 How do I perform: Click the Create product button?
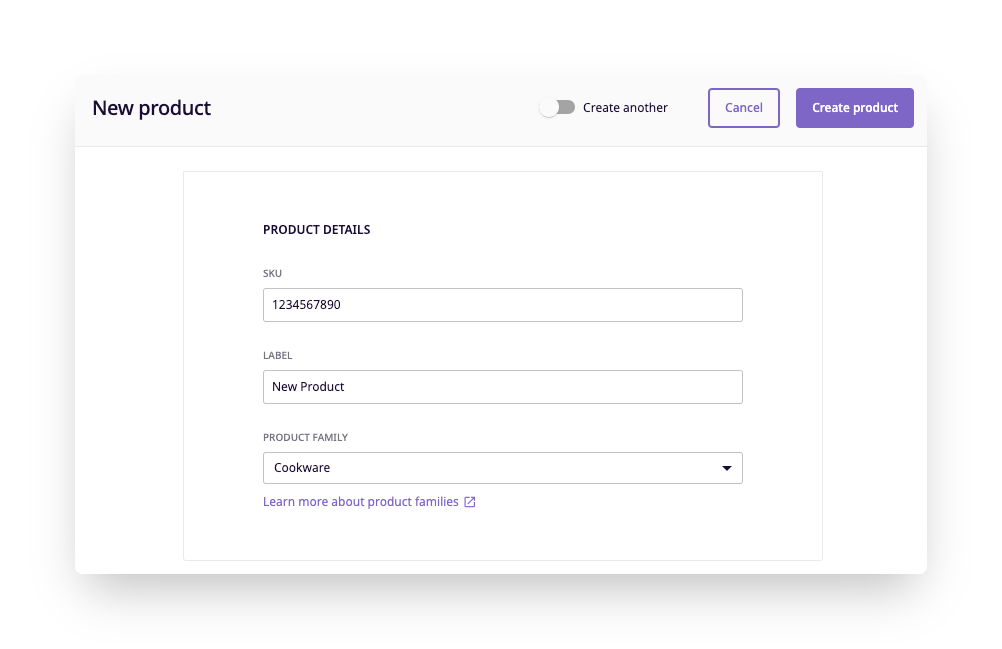pos(854,107)
